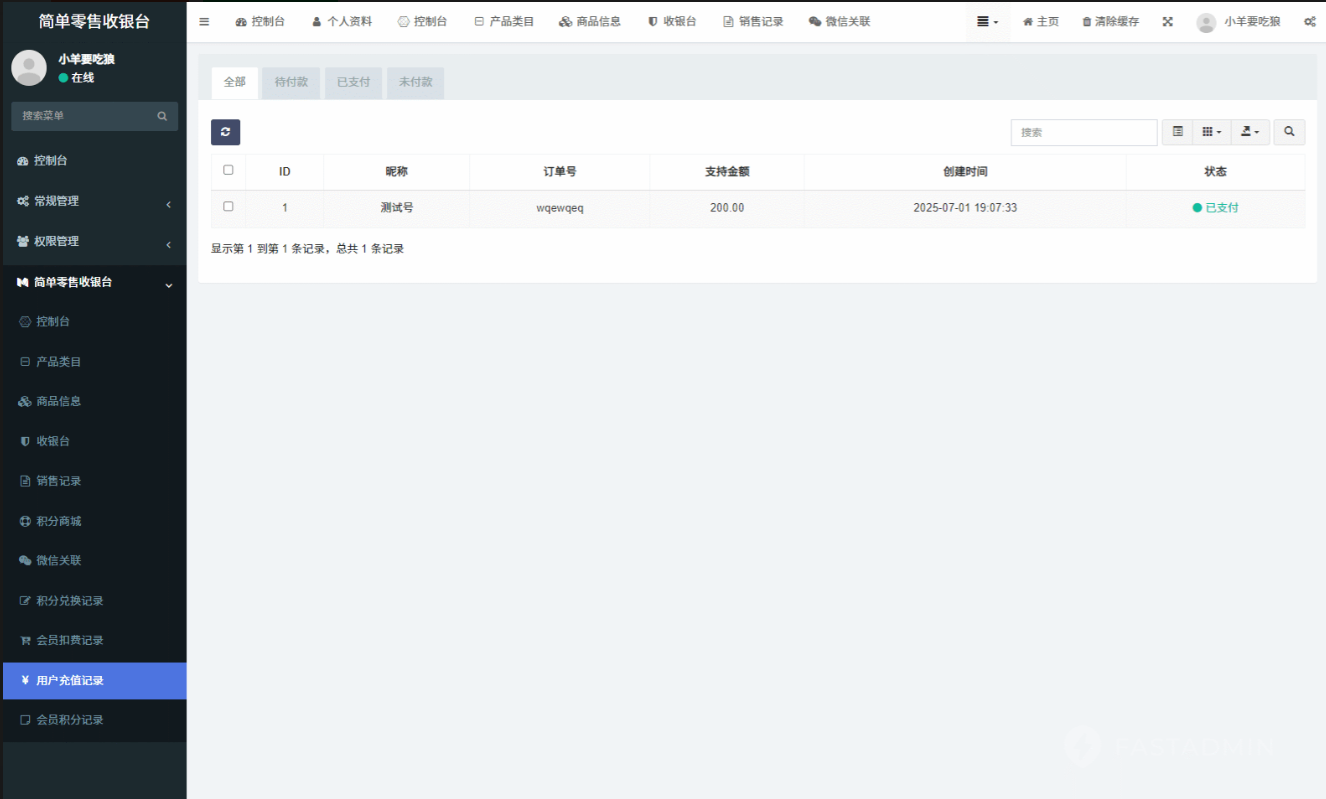This screenshot has height=799, width=1326.
Task: Click the table 搜索 input field
Action: pos(1083,132)
